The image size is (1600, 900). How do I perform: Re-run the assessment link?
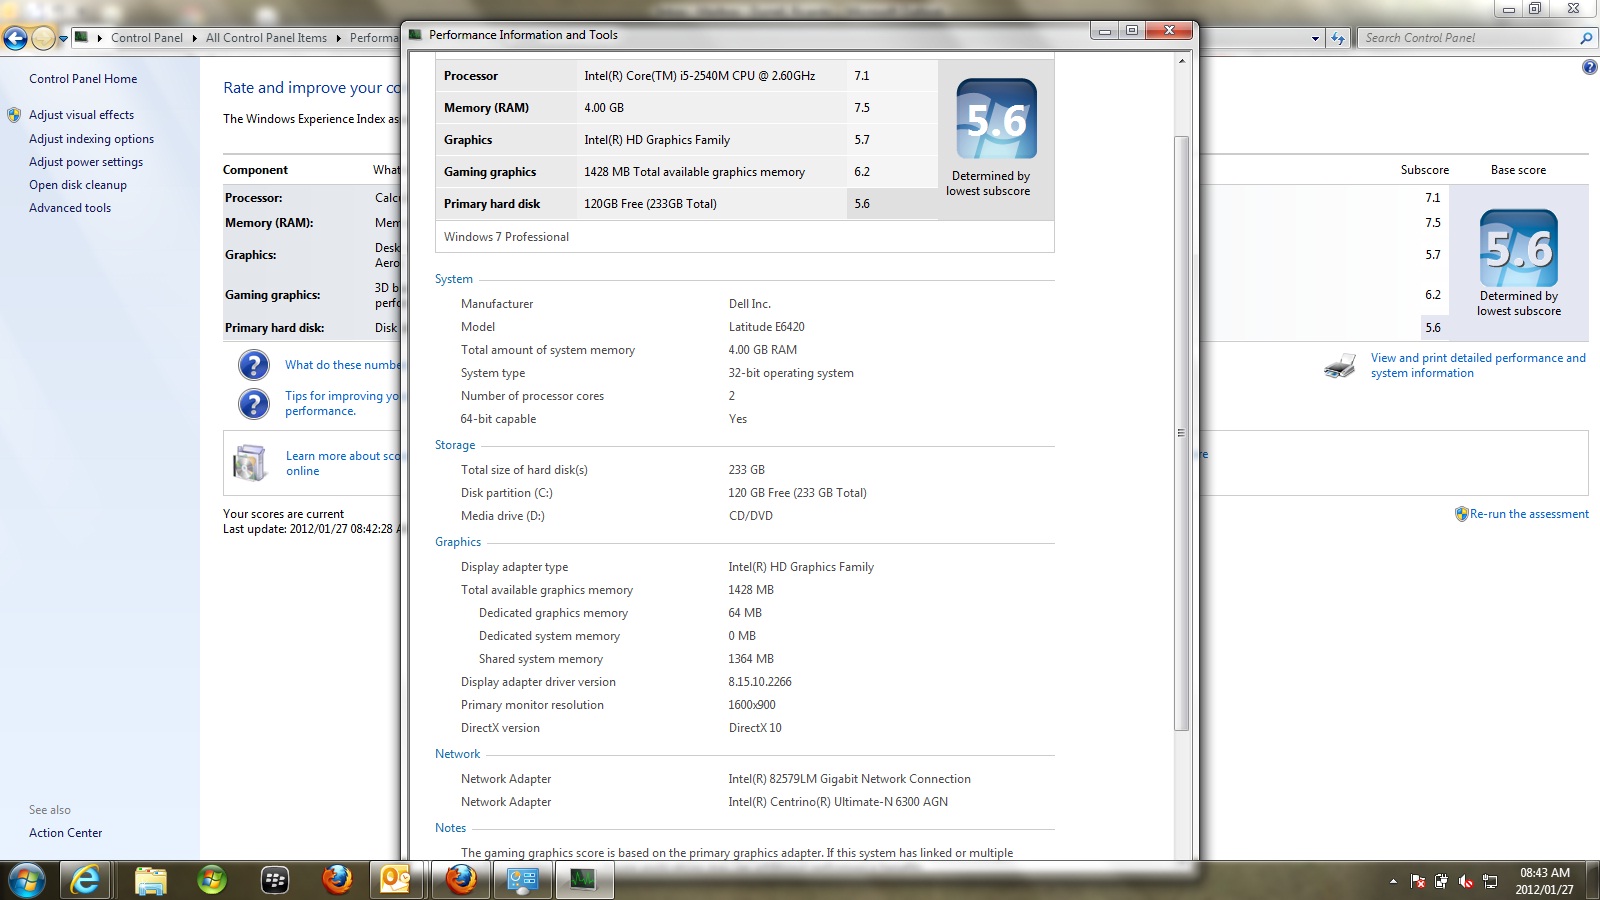(x=1529, y=514)
